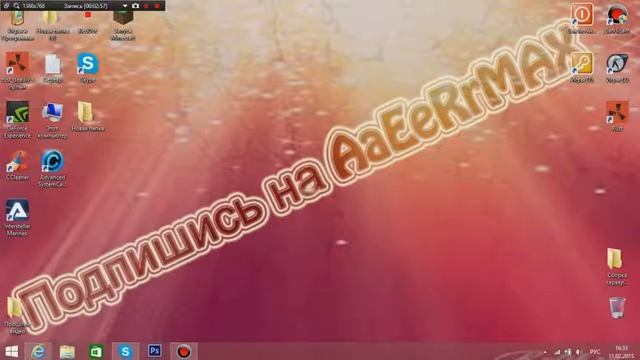Image resolution: width=640 pixels, height=360 pixels.
Task: Open the network tray icon
Action: 557,352
